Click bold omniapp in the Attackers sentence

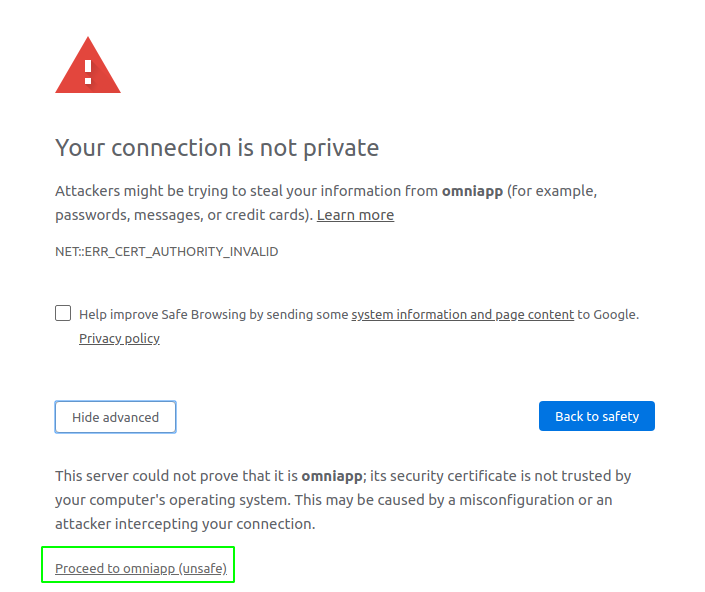point(472,190)
